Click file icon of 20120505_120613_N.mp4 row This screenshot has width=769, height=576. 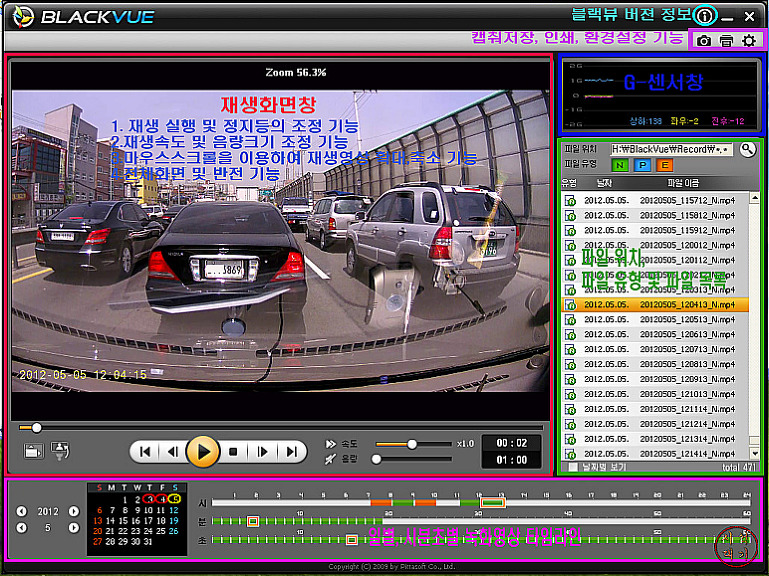coord(570,334)
